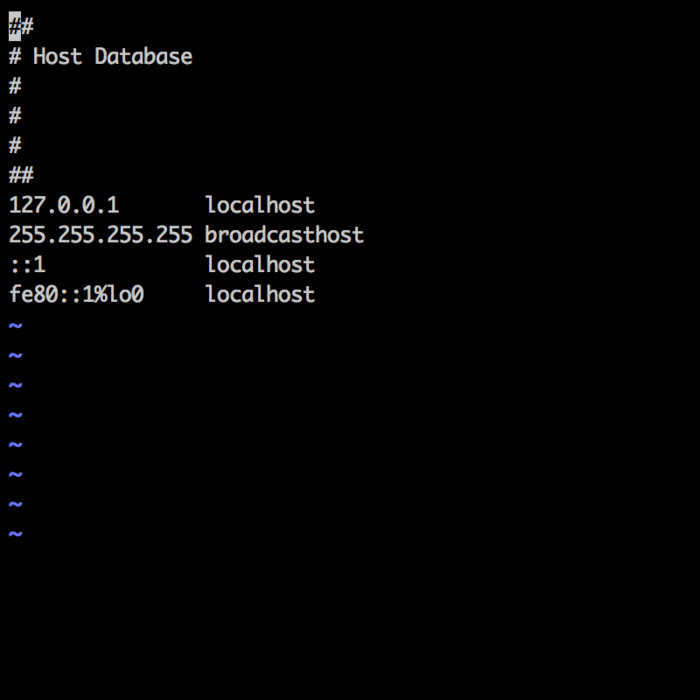Click the first tilde empty-line marker

coord(15,325)
